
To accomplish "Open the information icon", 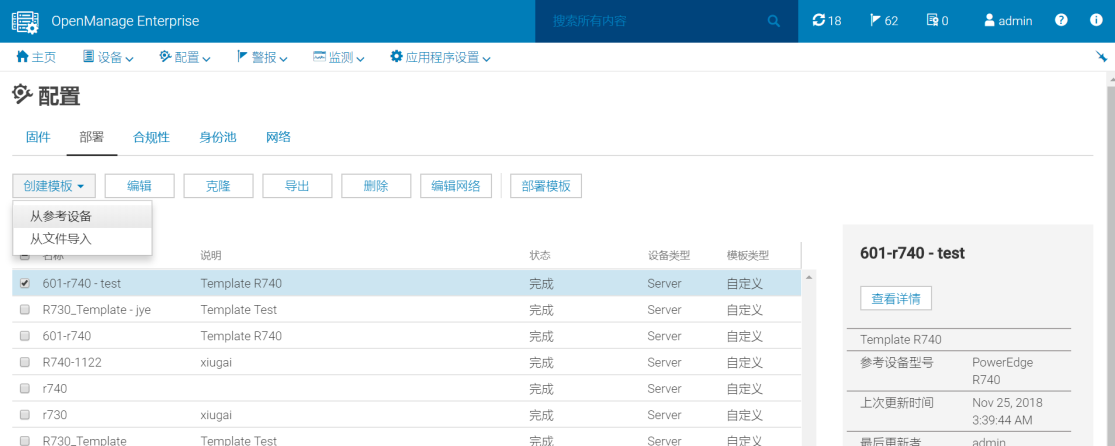I will coord(1097,21).
